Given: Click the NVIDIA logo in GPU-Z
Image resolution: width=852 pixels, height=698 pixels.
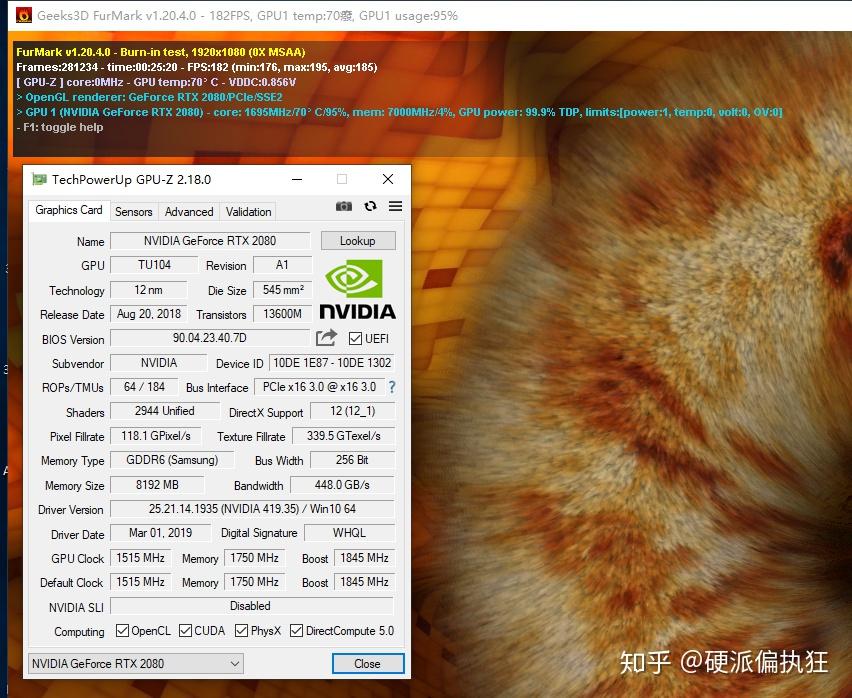Looking at the screenshot, I should coord(357,289).
